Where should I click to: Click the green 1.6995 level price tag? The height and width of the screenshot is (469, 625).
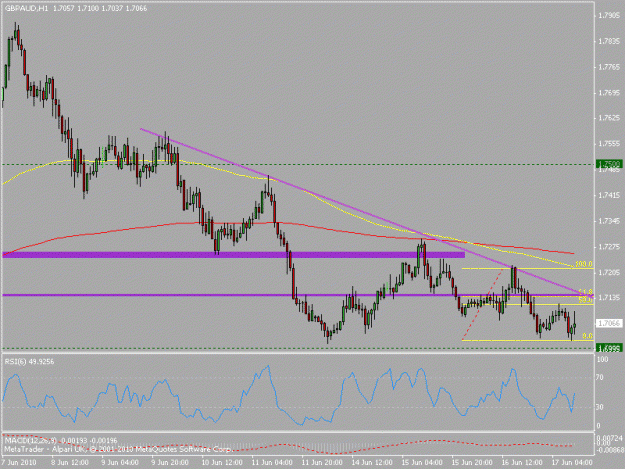tap(609, 349)
